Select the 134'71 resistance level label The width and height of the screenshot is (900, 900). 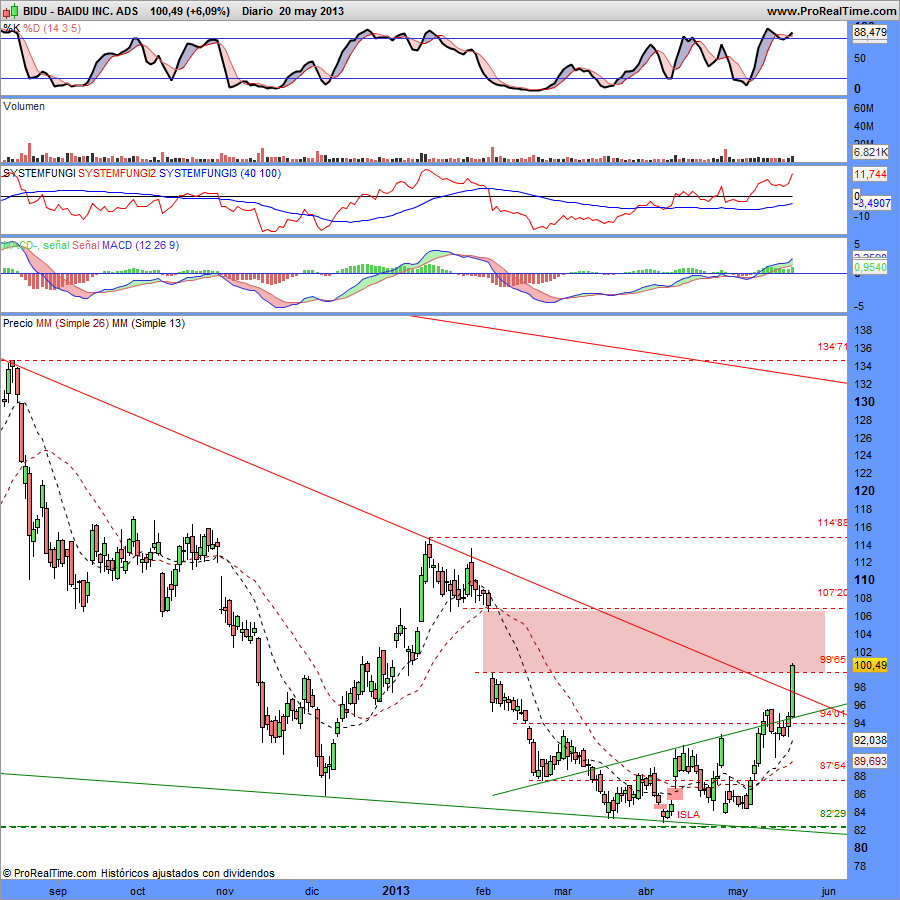click(832, 347)
